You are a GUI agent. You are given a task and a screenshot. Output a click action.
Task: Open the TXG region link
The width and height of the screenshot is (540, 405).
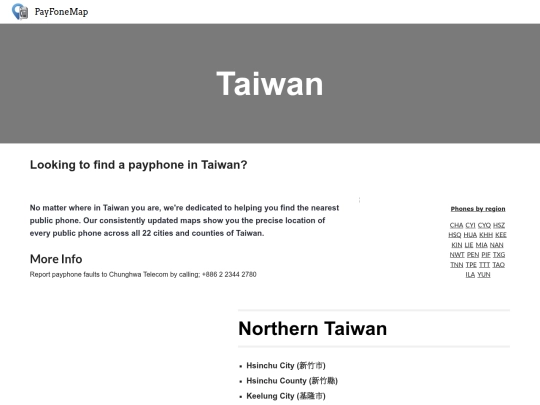pyautogui.click(x=499, y=255)
